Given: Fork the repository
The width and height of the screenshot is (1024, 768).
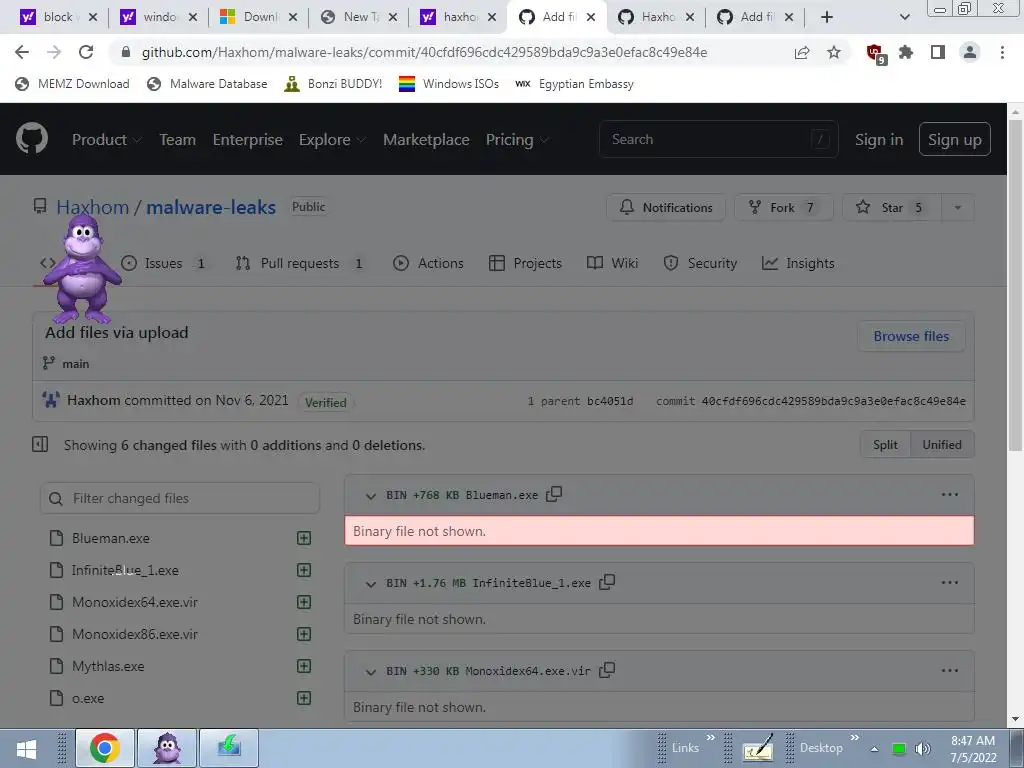Looking at the screenshot, I should [784, 208].
